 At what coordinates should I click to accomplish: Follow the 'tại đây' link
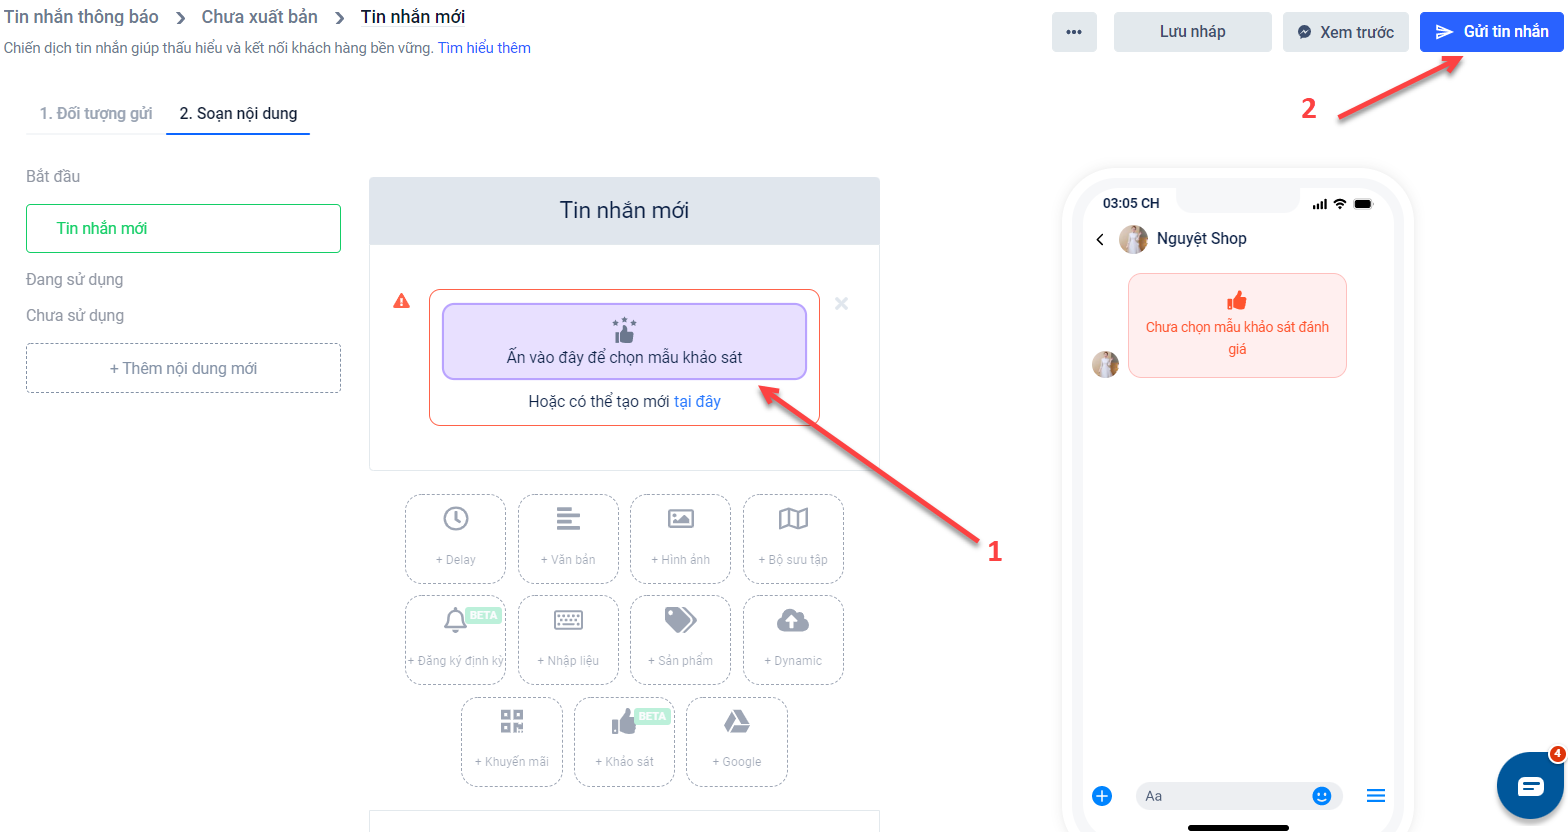pyautogui.click(x=697, y=401)
